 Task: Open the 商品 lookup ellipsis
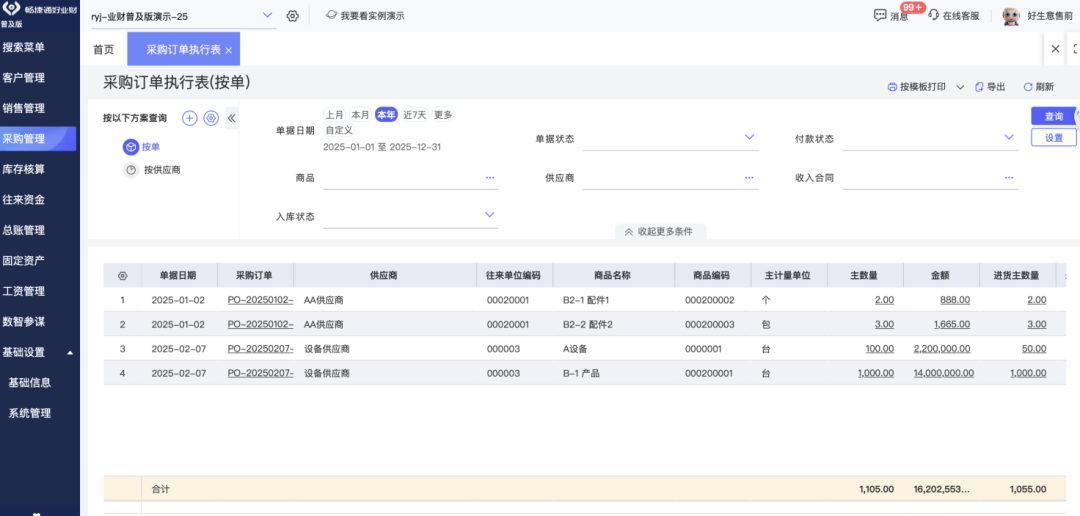coord(490,178)
